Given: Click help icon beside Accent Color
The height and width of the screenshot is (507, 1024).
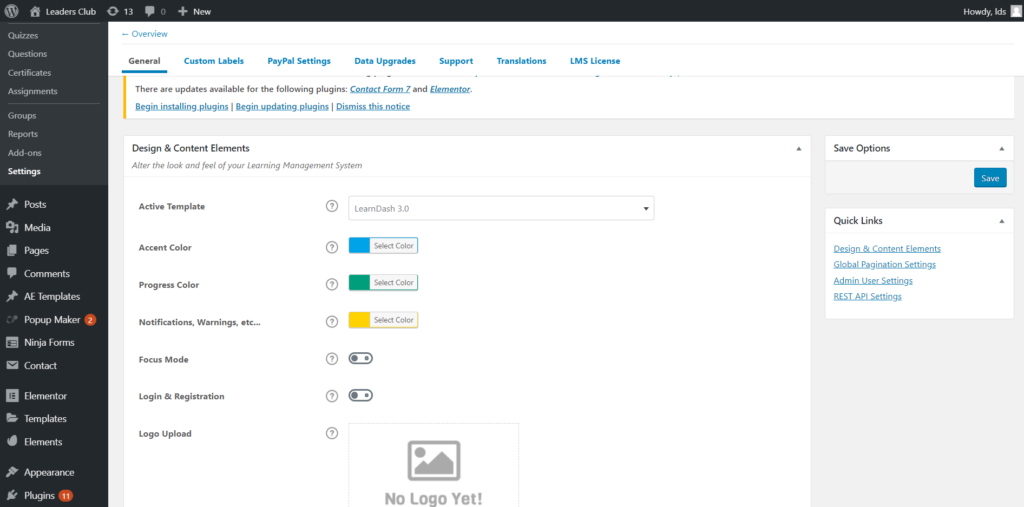Looking at the screenshot, I should click(332, 247).
